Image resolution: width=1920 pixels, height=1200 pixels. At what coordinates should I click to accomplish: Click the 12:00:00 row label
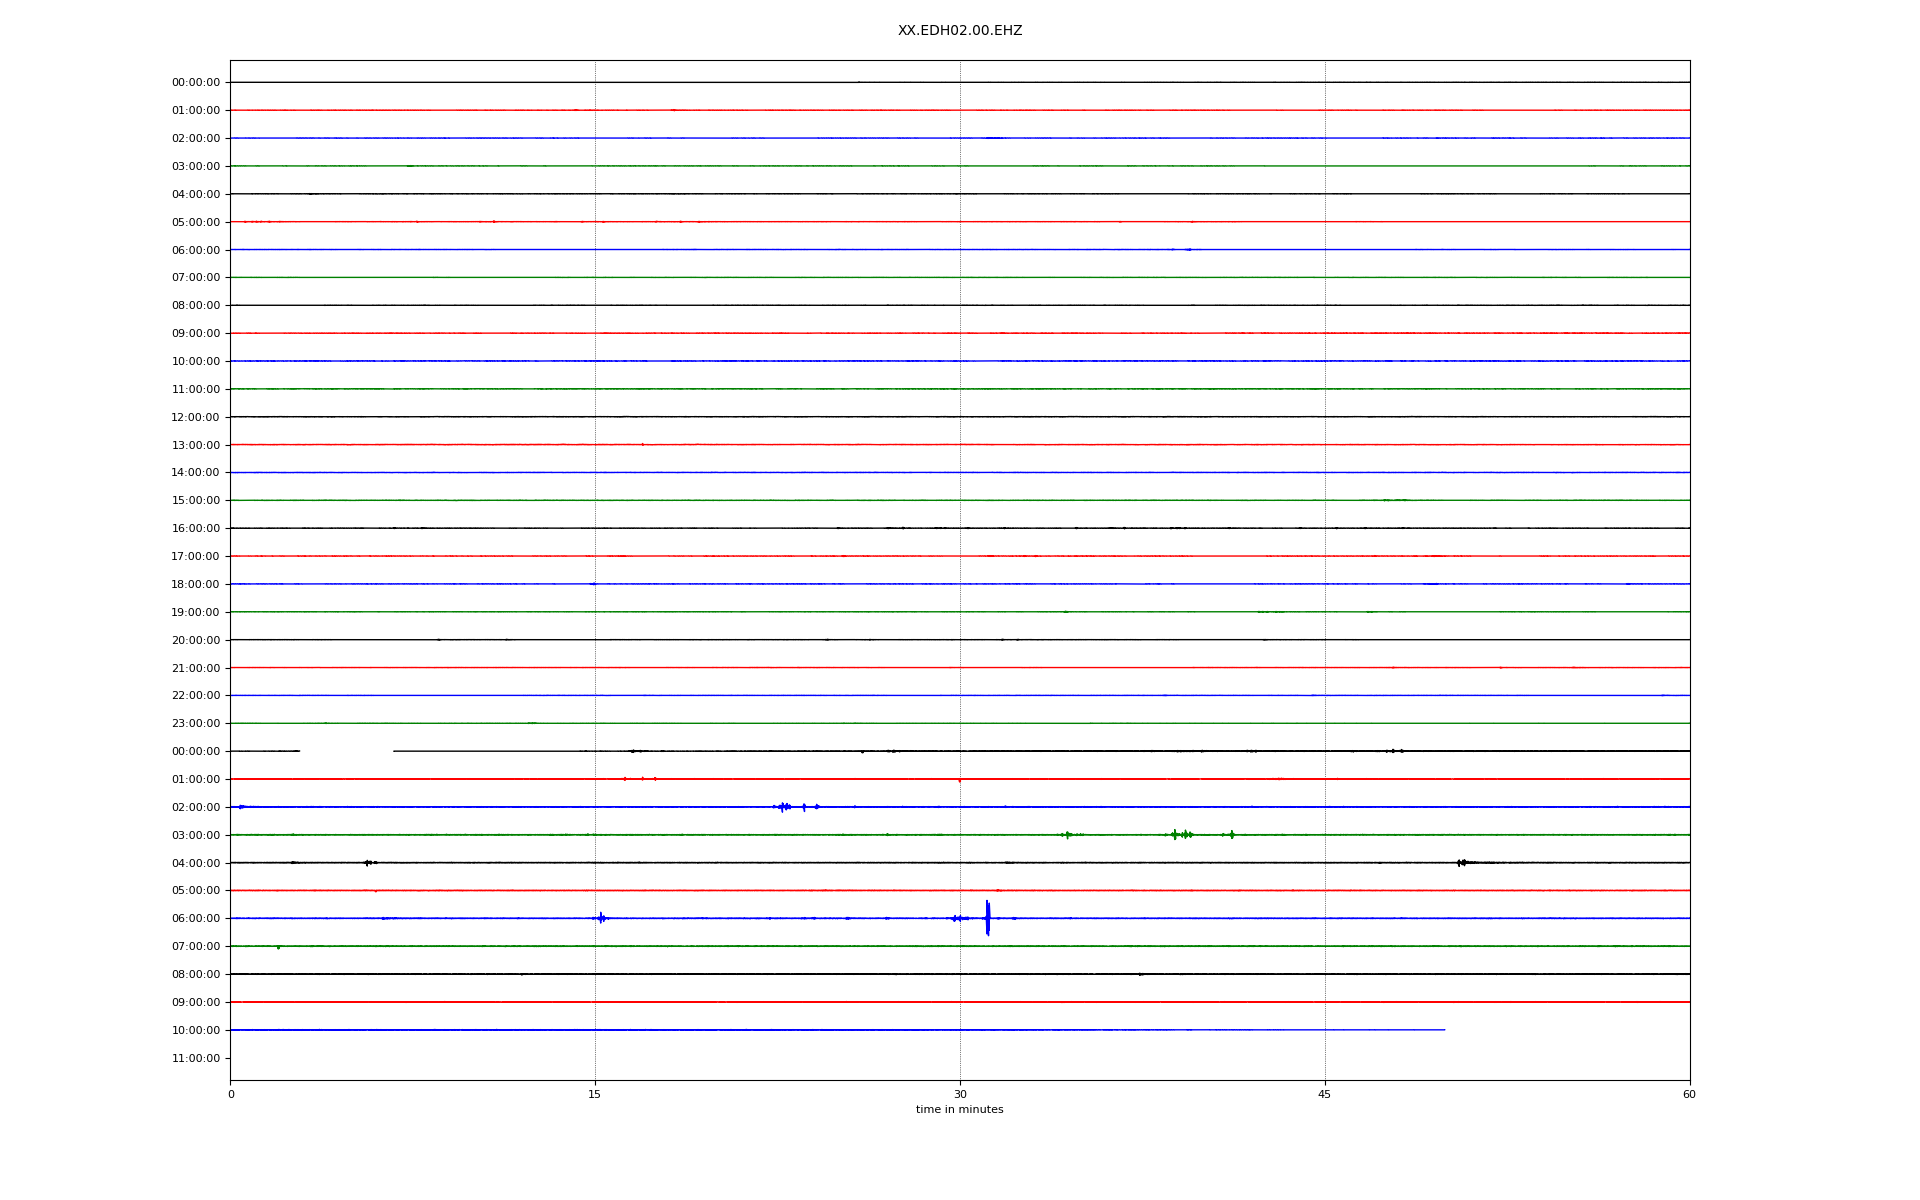(195, 417)
